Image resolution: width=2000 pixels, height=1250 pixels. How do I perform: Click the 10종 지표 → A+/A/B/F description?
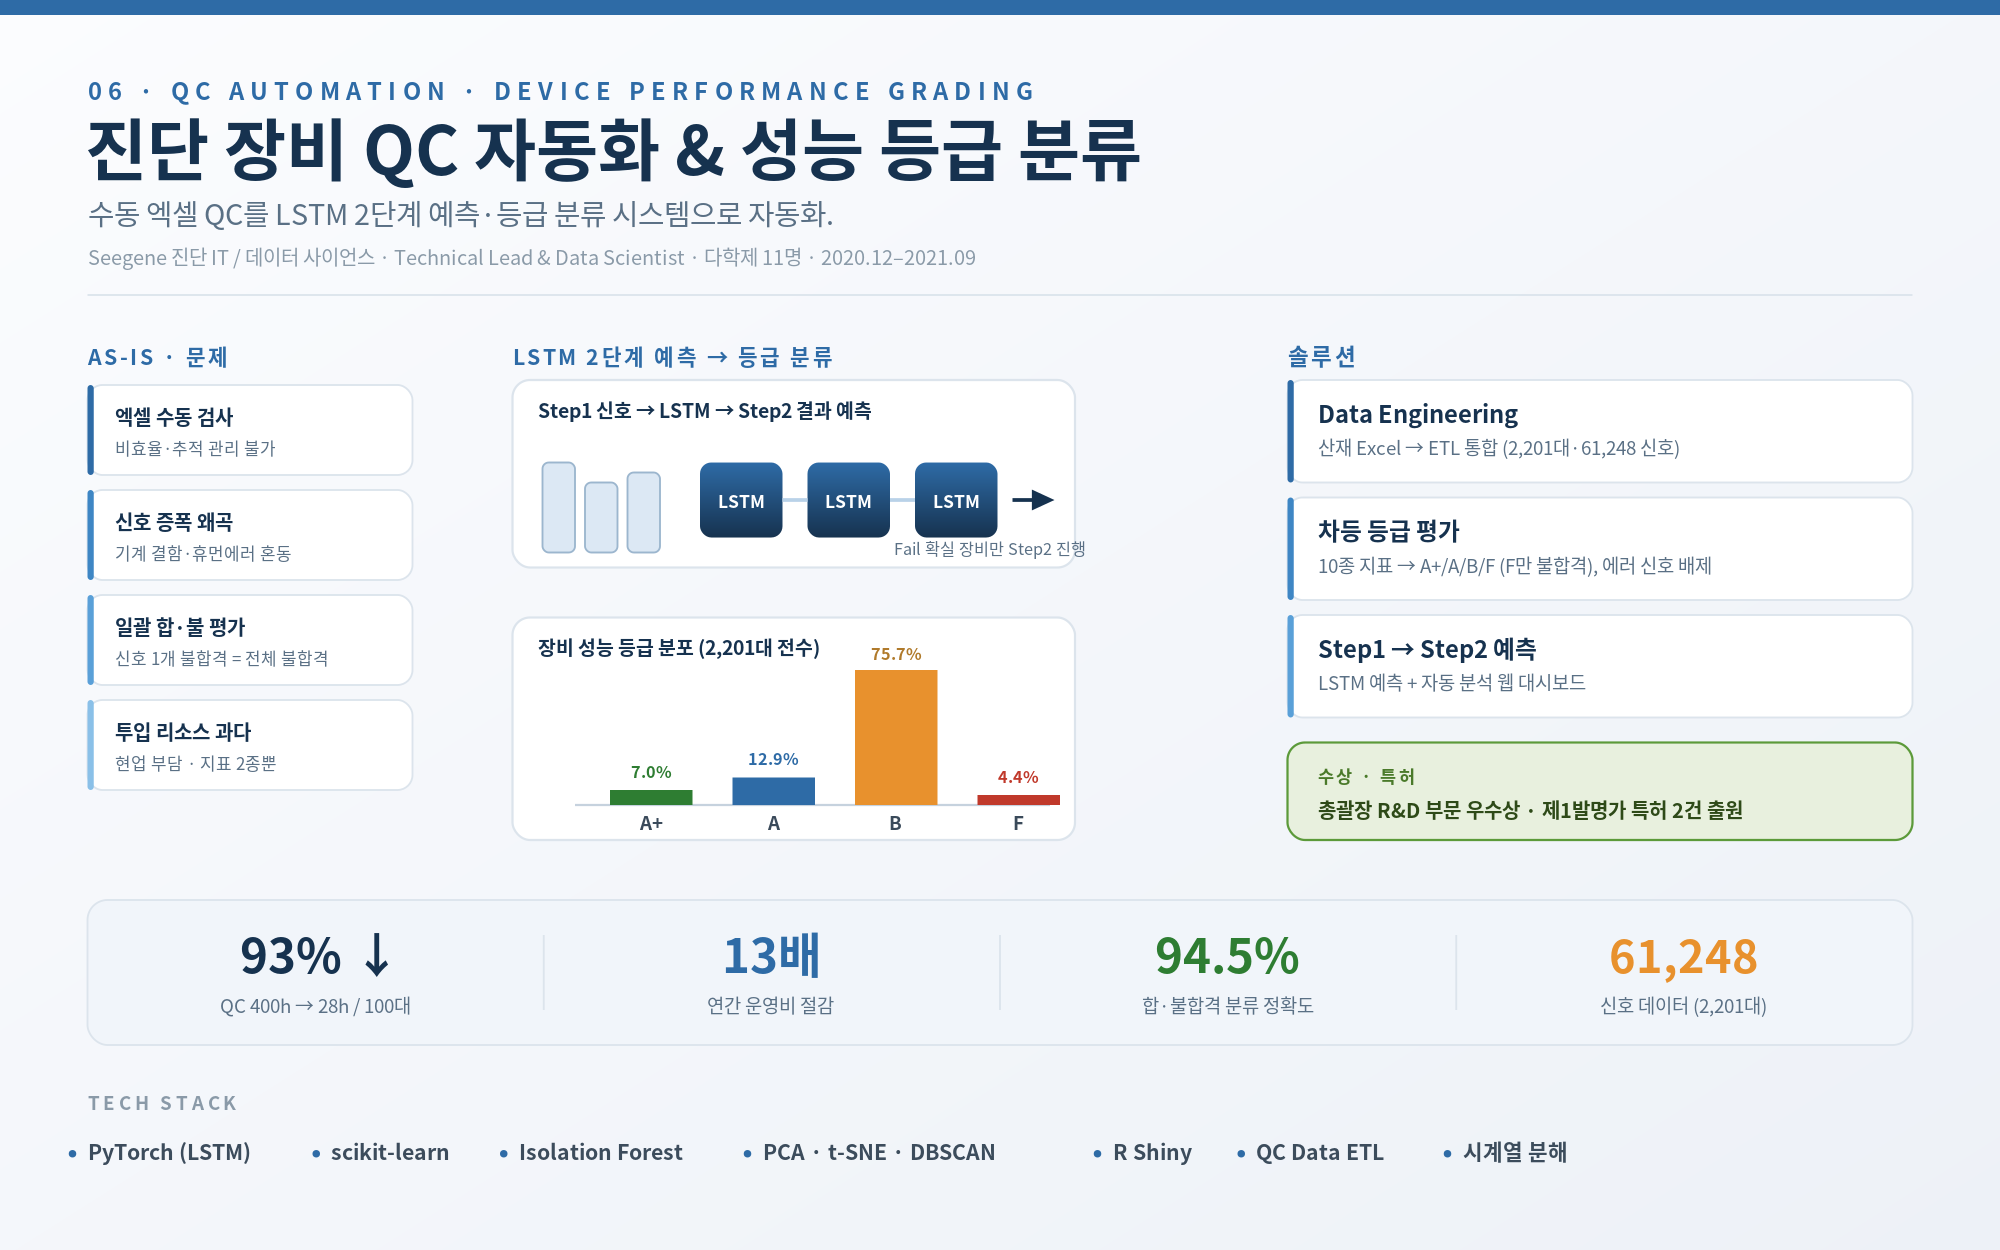(1515, 566)
